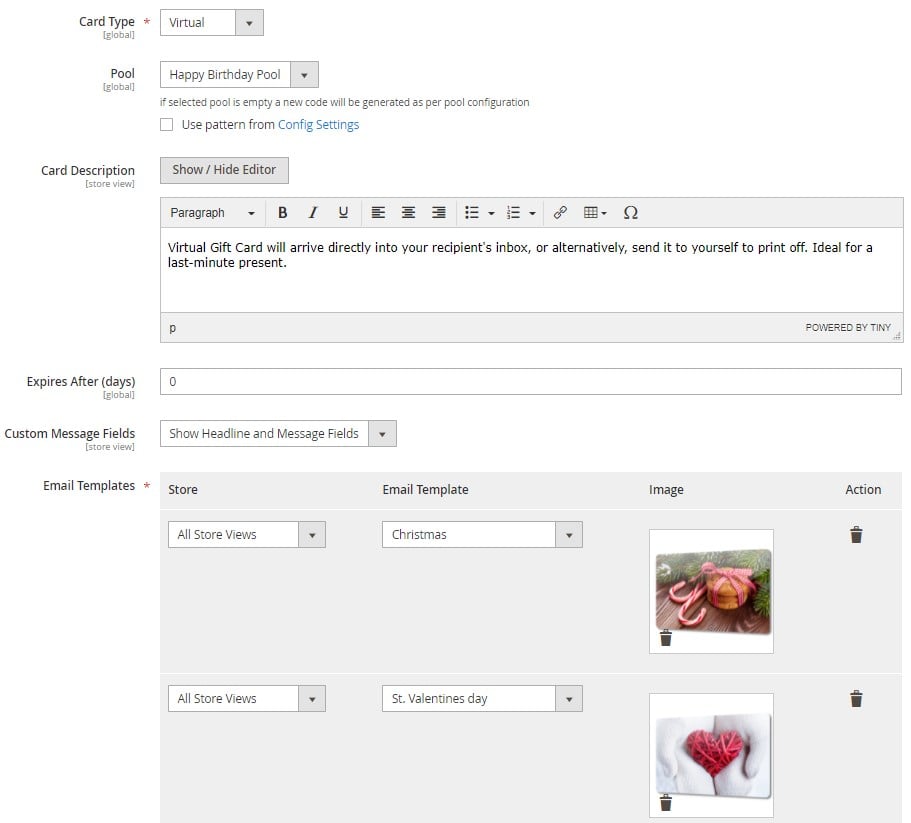Image resolution: width=911 pixels, height=823 pixels.
Task: Center align text in the editor
Action: pos(408,213)
